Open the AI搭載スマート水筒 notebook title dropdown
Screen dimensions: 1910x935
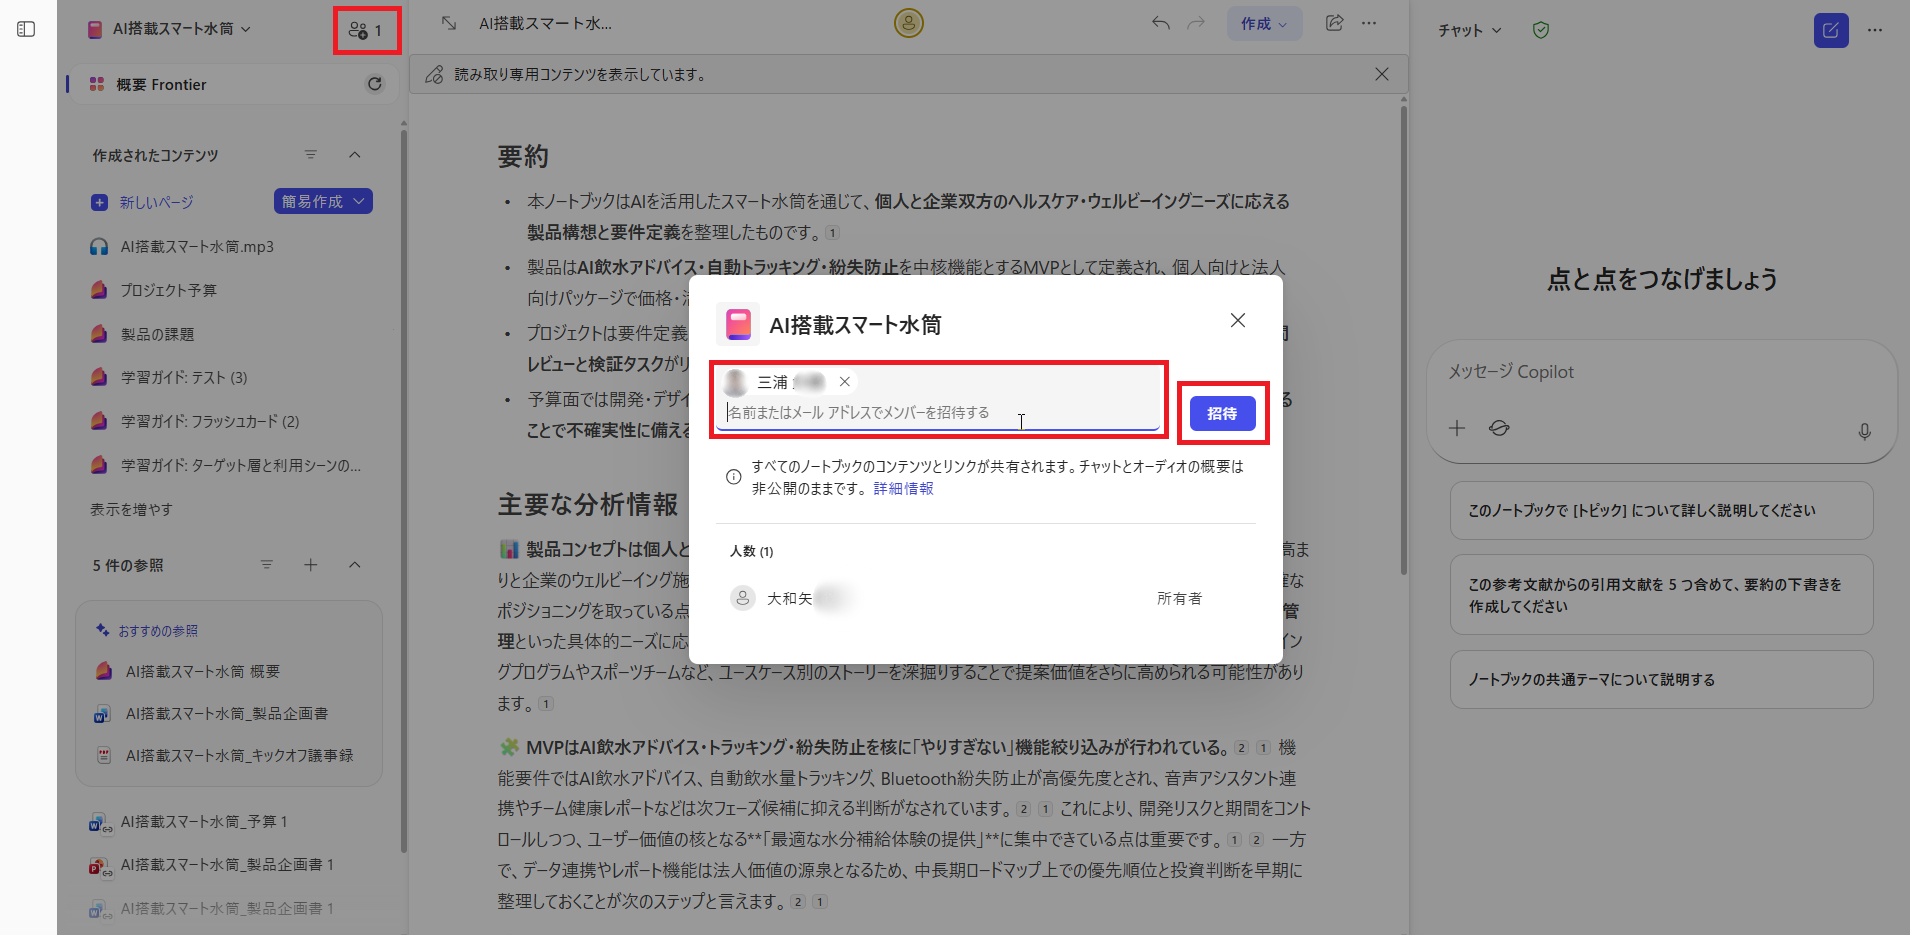[x=245, y=29]
